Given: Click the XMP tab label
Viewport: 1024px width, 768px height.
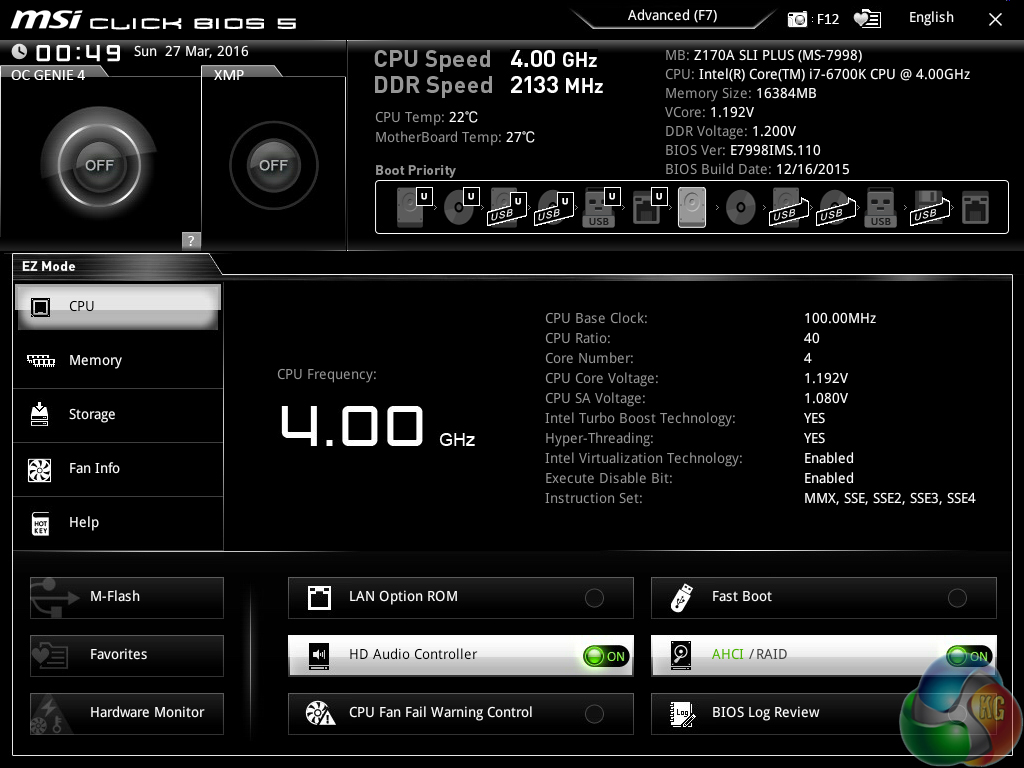Looking at the screenshot, I should [229, 75].
